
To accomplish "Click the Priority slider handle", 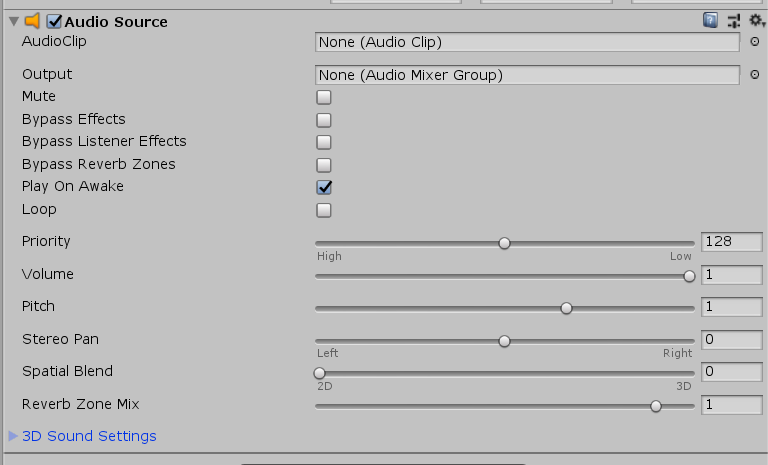I will (x=505, y=243).
